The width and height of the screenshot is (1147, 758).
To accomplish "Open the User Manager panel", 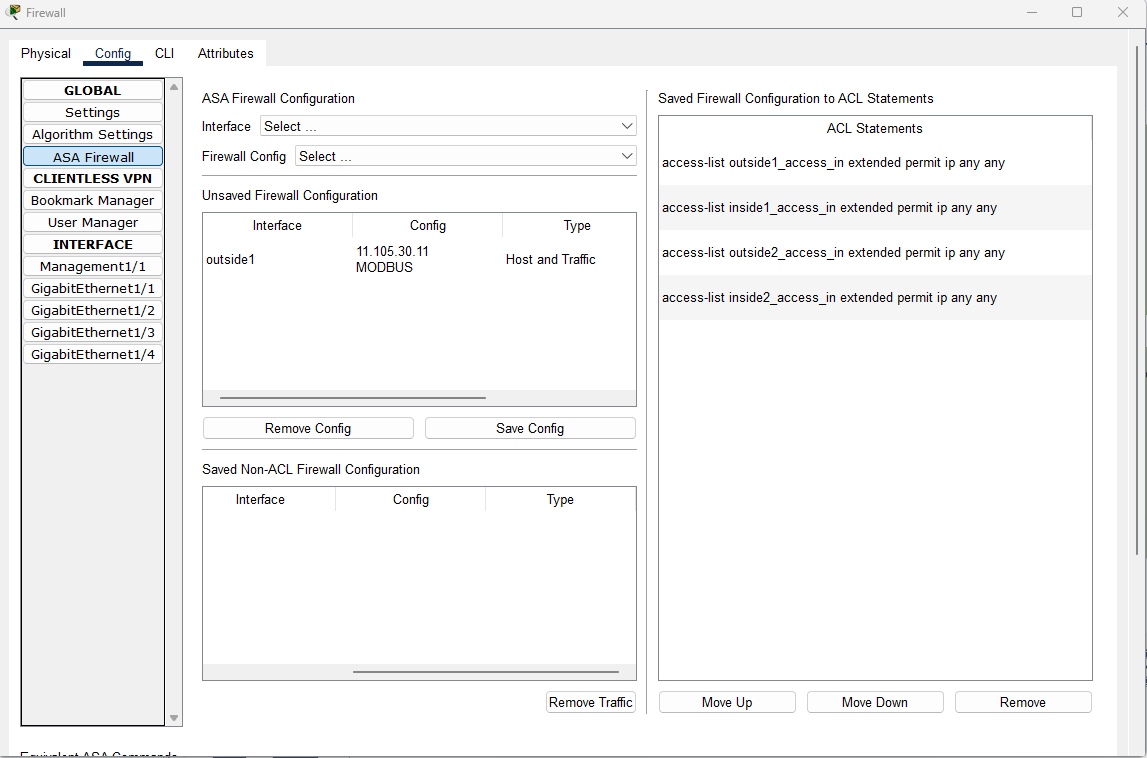I will [x=92, y=222].
